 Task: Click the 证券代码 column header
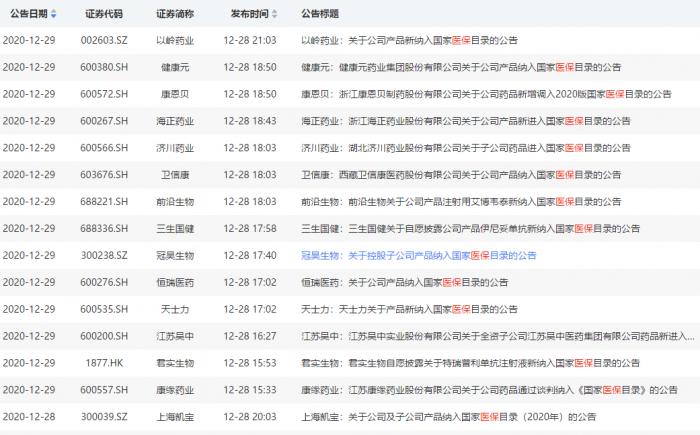(104, 14)
